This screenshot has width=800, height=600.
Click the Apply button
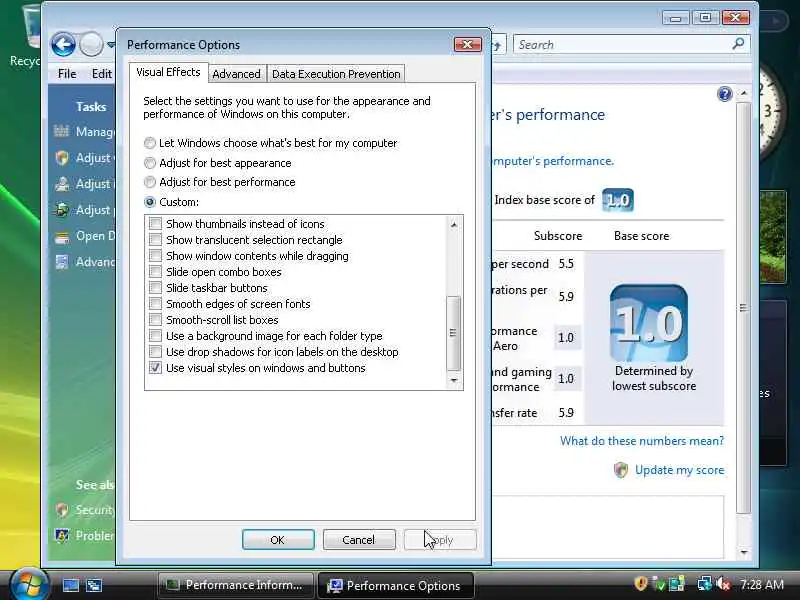point(440,540)
